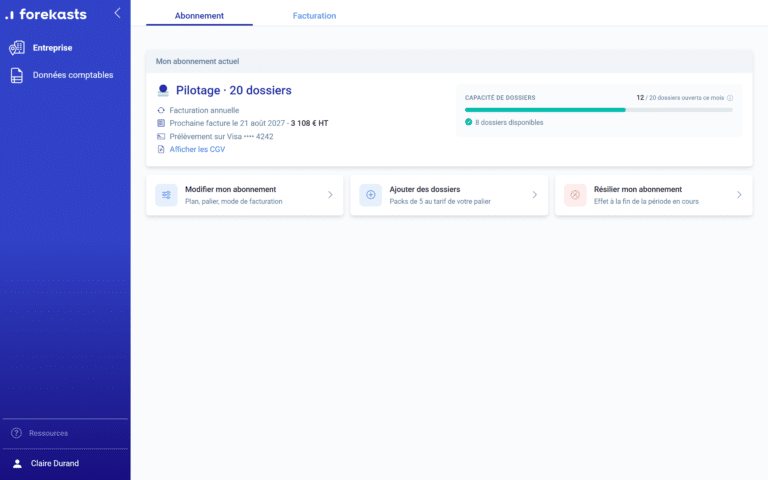This screenshot has width=768, height=480.
Task: Click Effet à la fin de la période subtitle
Action: pyautogui.click(x=646, y=201)
